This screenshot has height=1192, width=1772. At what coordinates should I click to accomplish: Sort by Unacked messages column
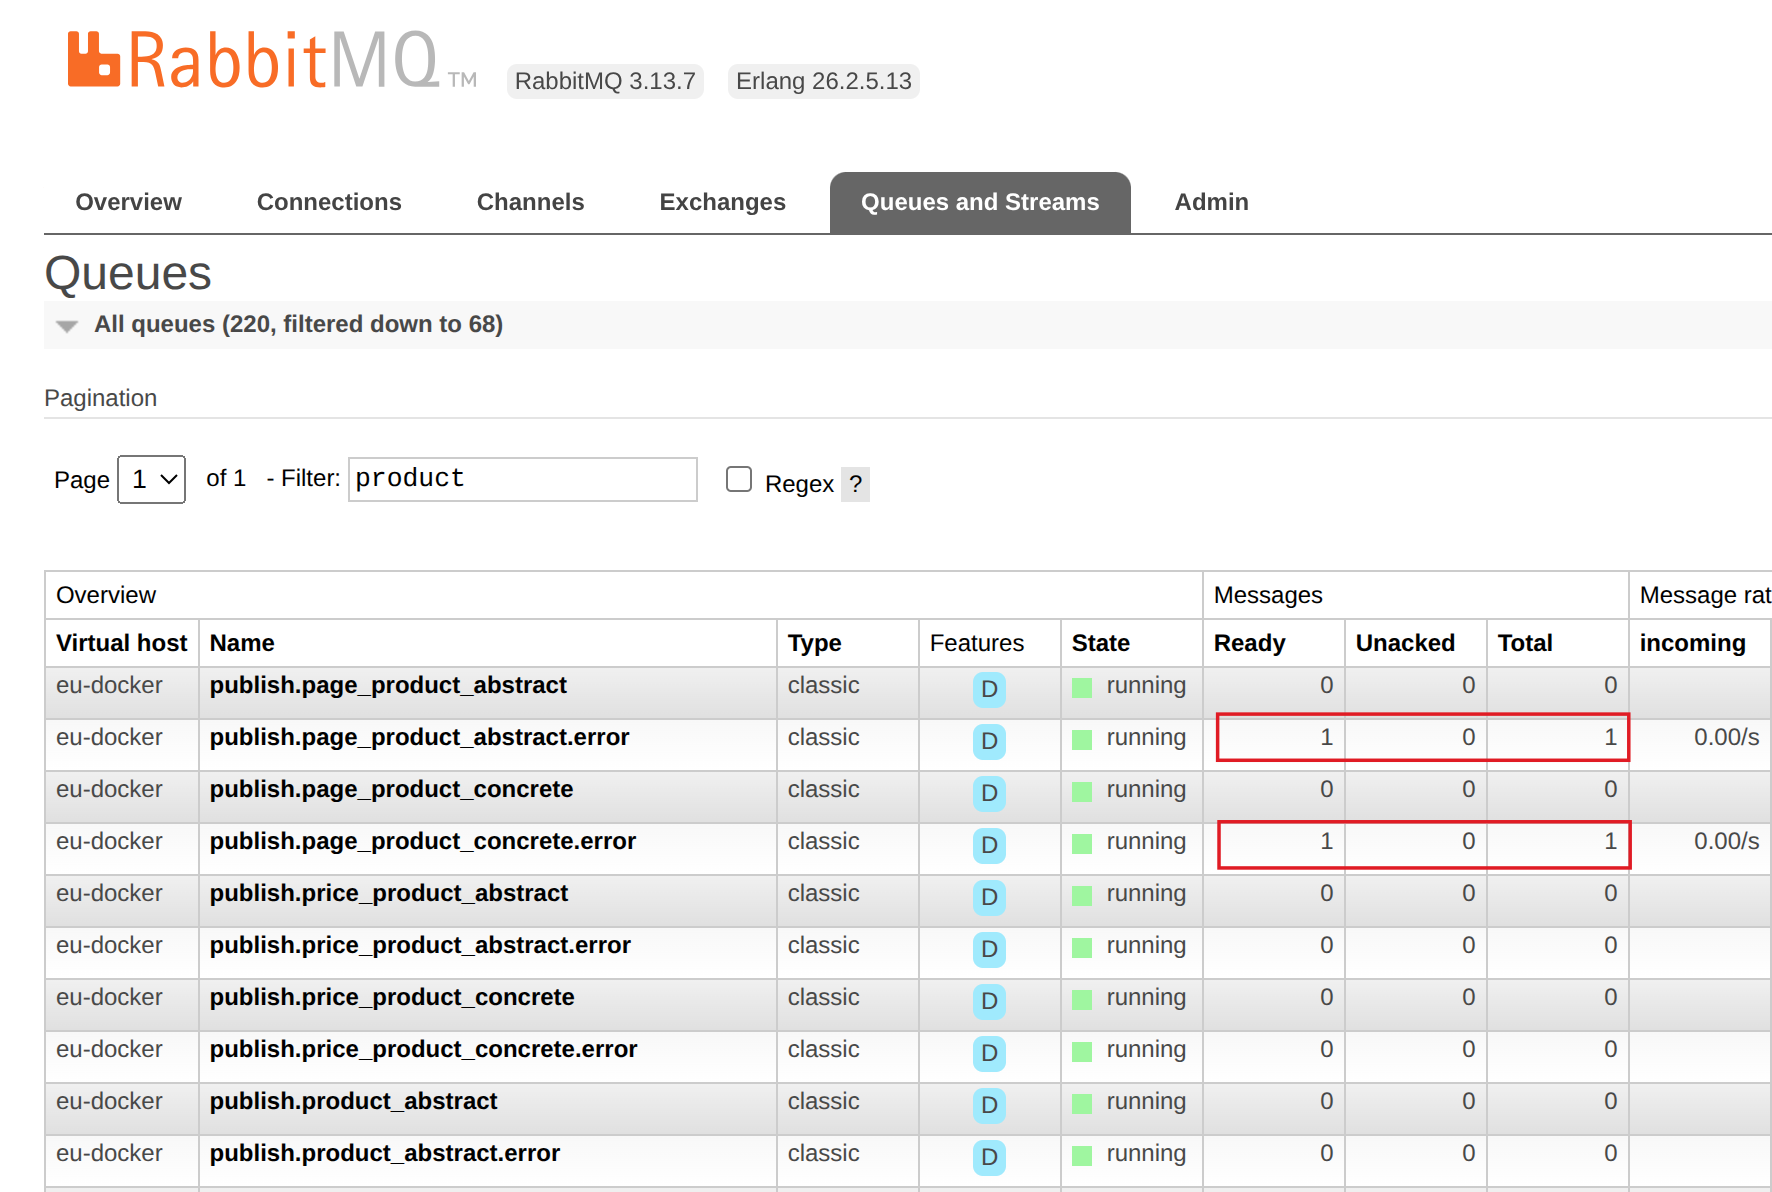tap(1405, 643)
